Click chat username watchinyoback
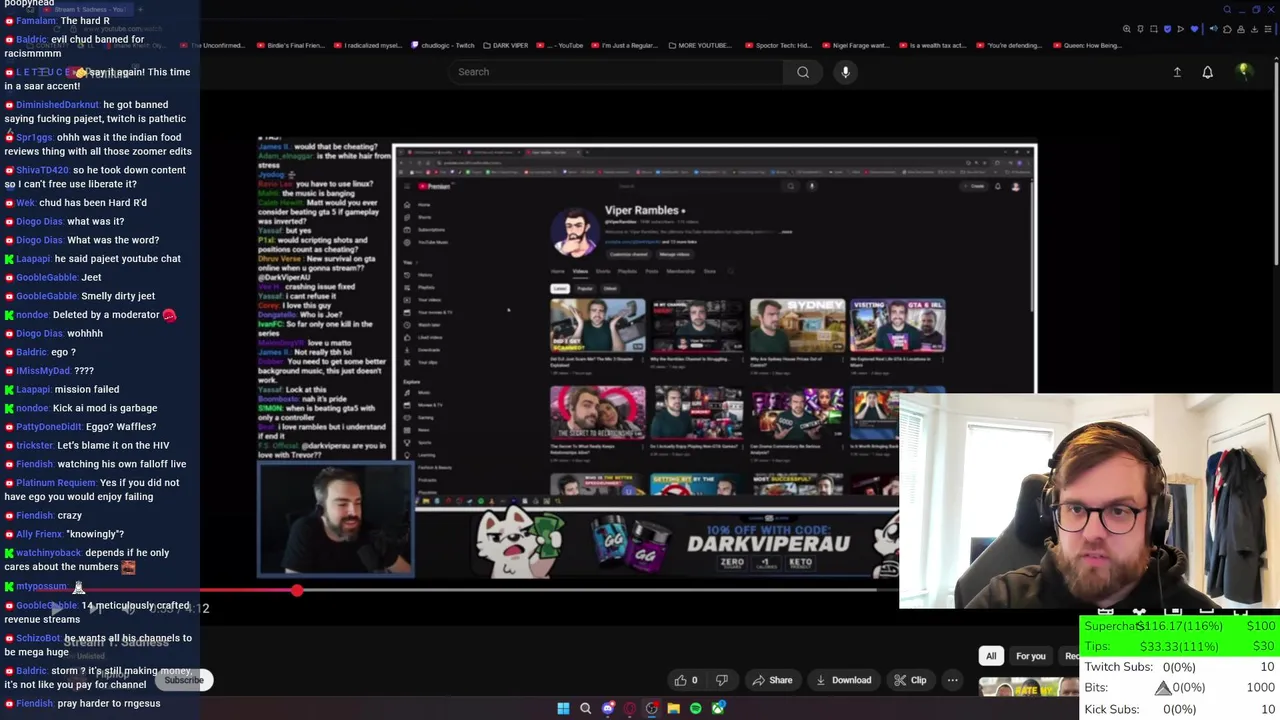The width and height of the screenshot is (1280, 720). coord(49,553)
